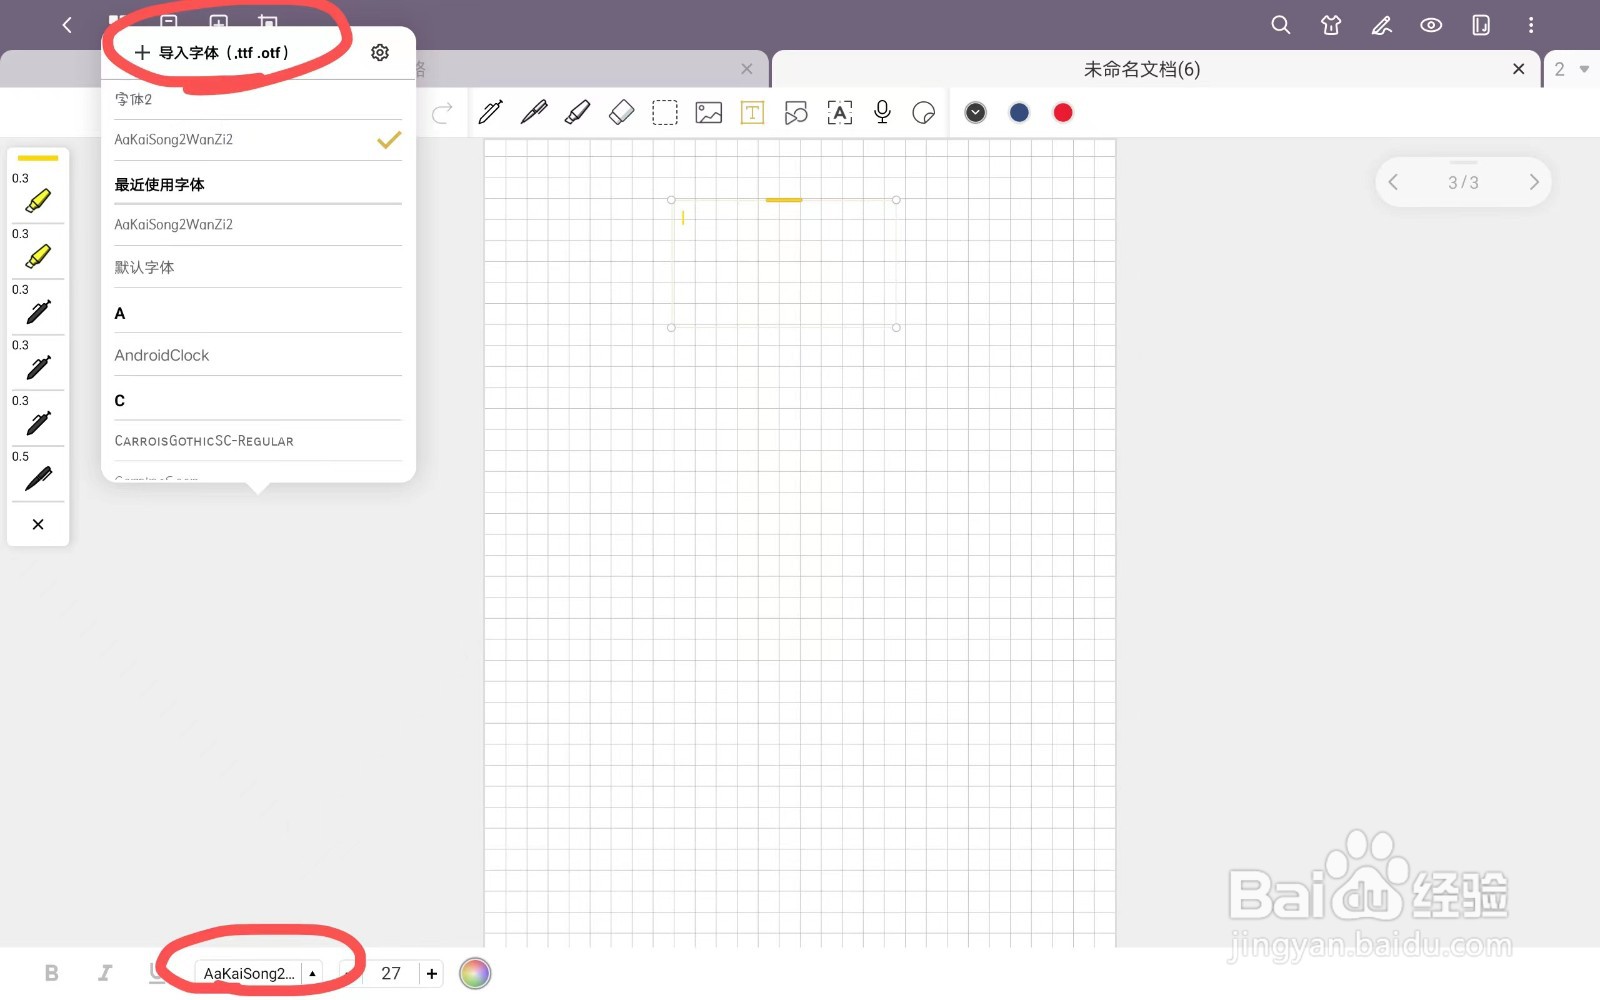This screenshot has height=1000, width=1600.
Task: Close the 未命名文档(6) tab
Action: [x=1519, y=69]
